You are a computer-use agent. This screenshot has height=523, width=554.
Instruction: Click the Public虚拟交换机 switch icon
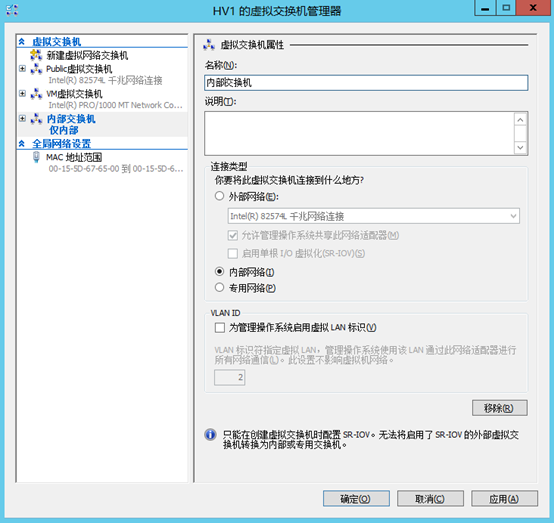[36, 69]
